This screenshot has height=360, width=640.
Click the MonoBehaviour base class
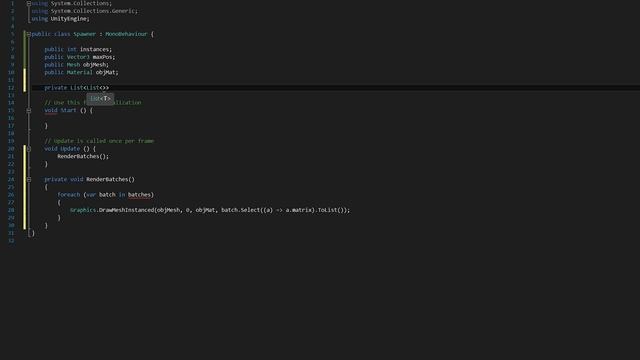(126, 34)
